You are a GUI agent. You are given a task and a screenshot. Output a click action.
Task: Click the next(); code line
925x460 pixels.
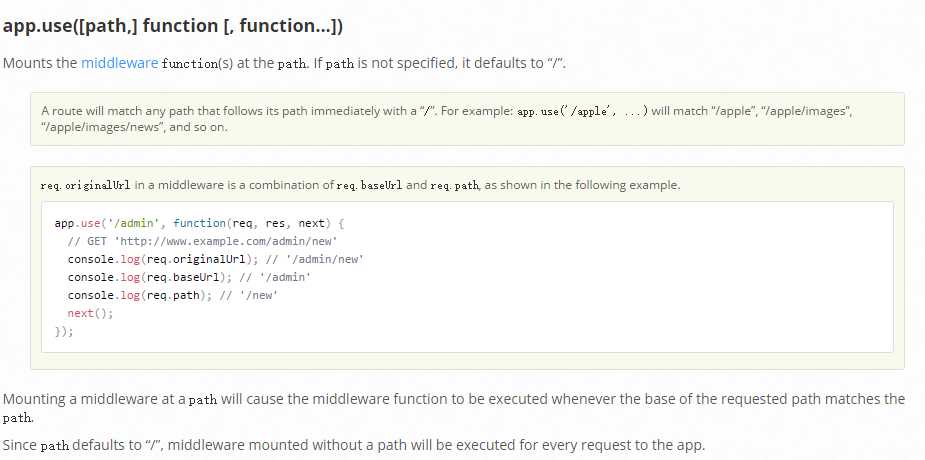(x=90, y=313)
